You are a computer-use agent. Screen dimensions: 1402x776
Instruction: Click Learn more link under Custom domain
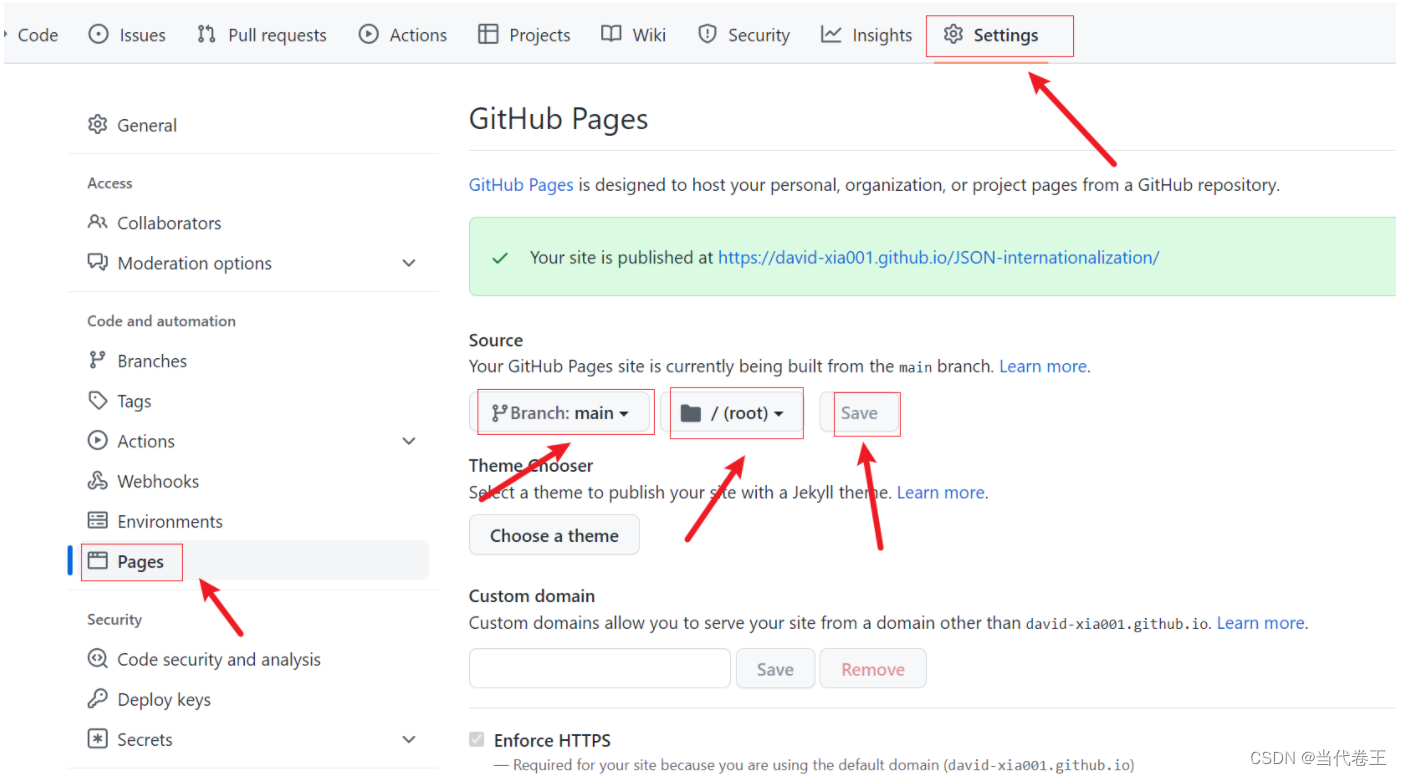click(x=1260, y=623)
